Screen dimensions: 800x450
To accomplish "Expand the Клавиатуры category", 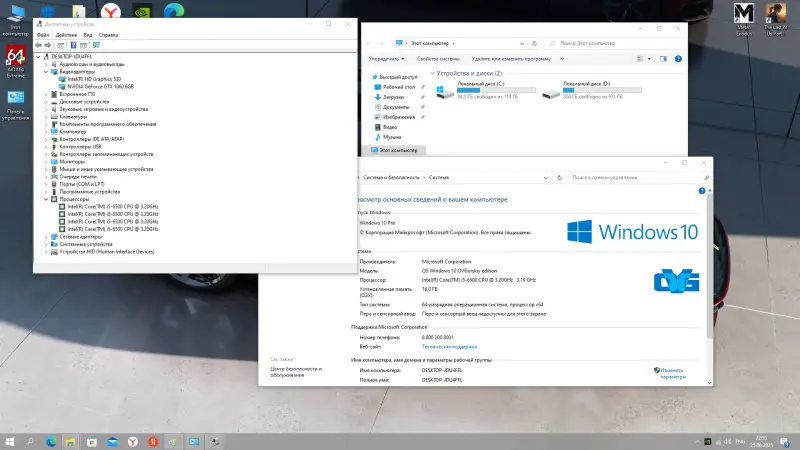I will [x=46, y=117].
